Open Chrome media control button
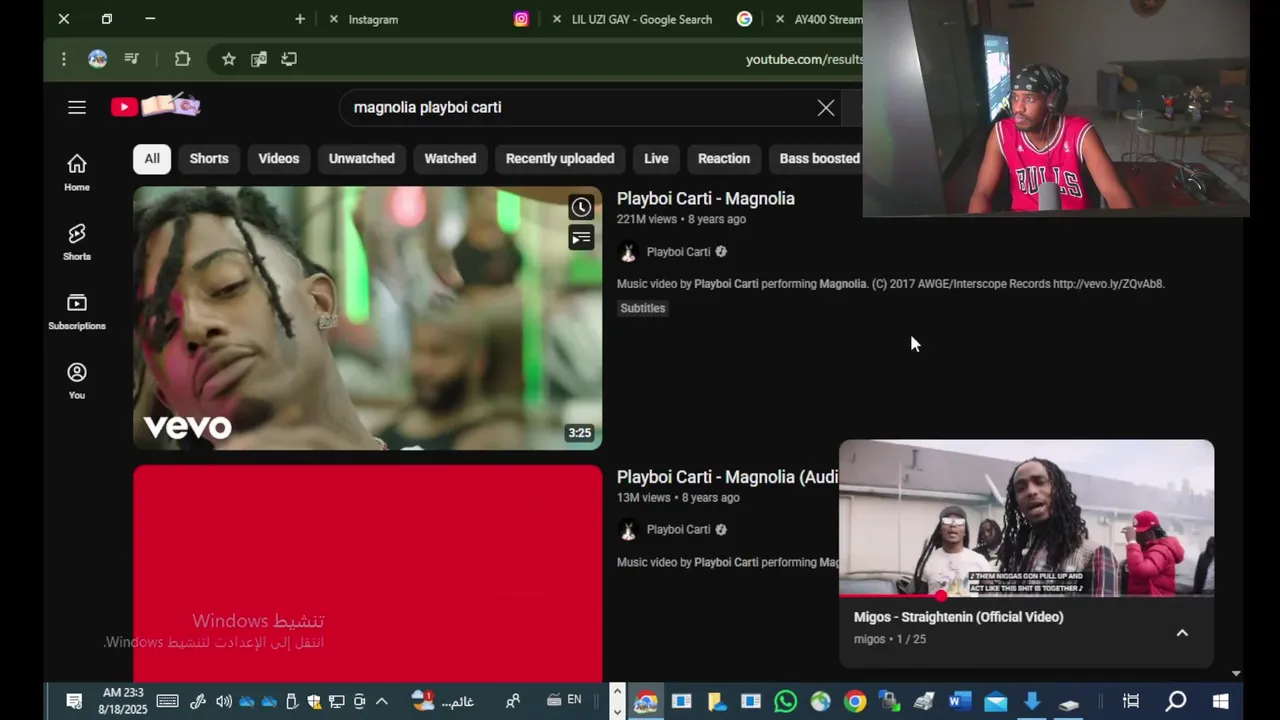 pyautogui.click(x=132, y=59)
